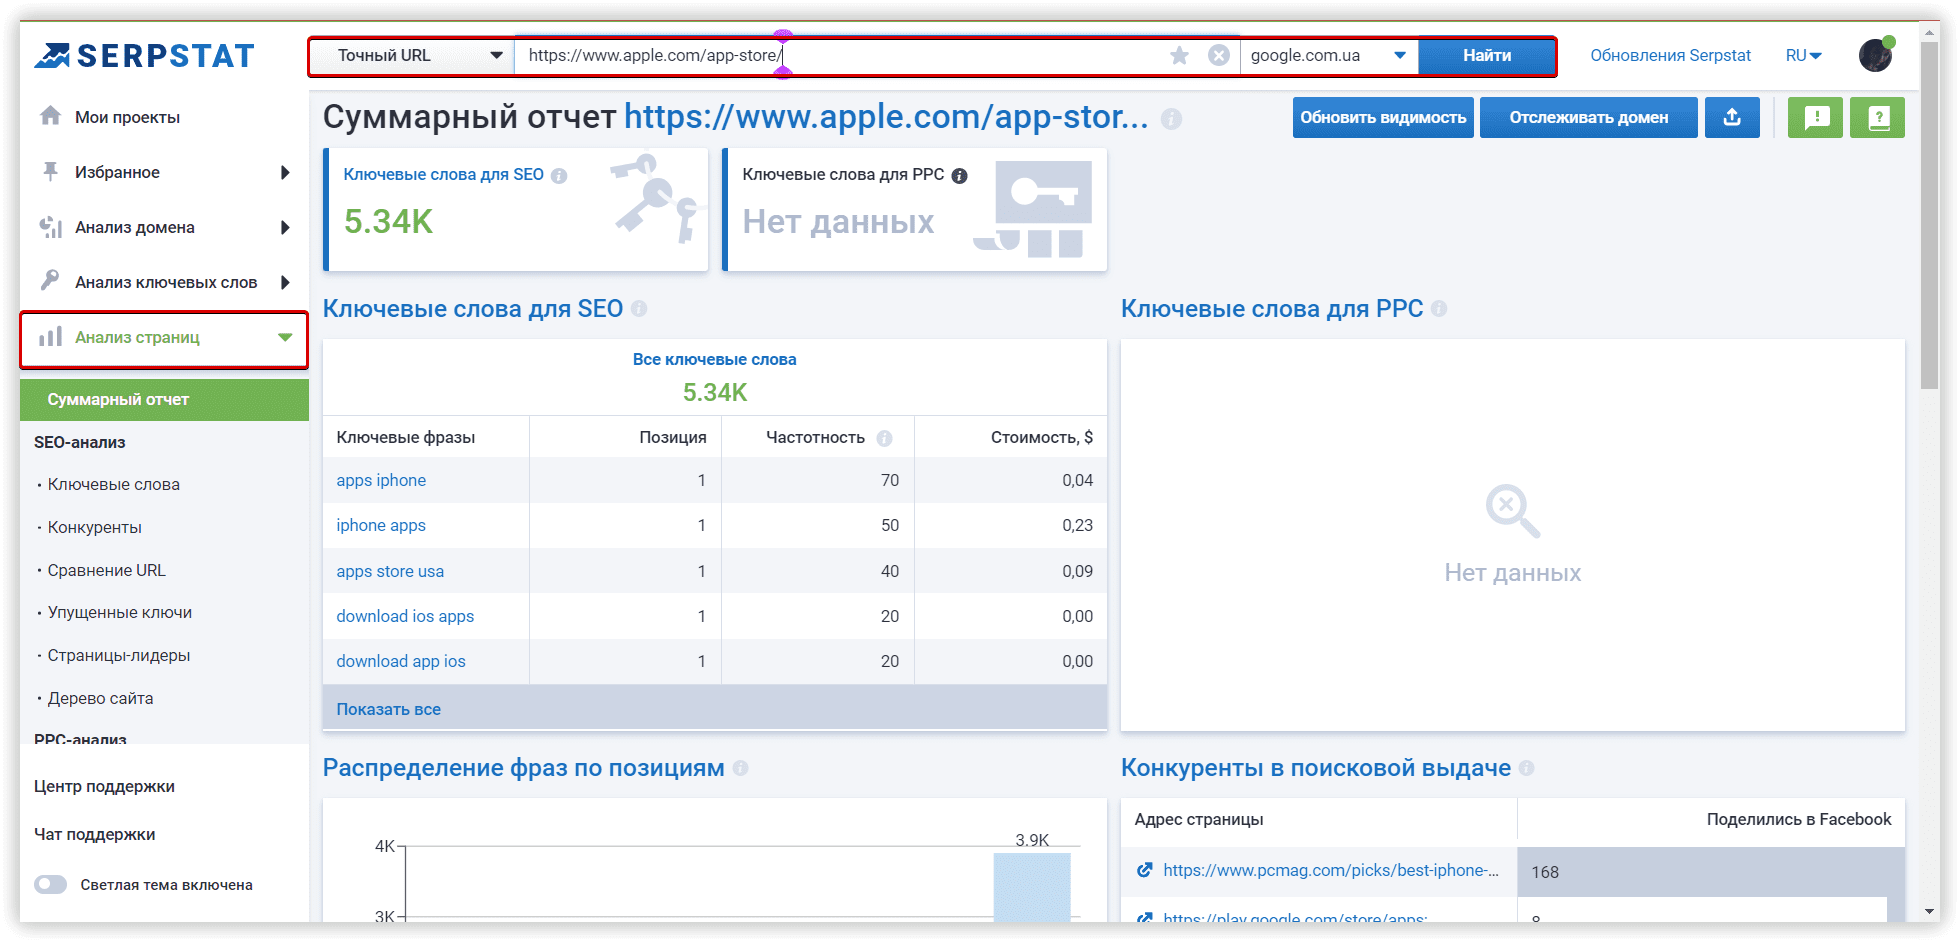
Task: Open Мои проекты menu item
Action: coord(127,117)
